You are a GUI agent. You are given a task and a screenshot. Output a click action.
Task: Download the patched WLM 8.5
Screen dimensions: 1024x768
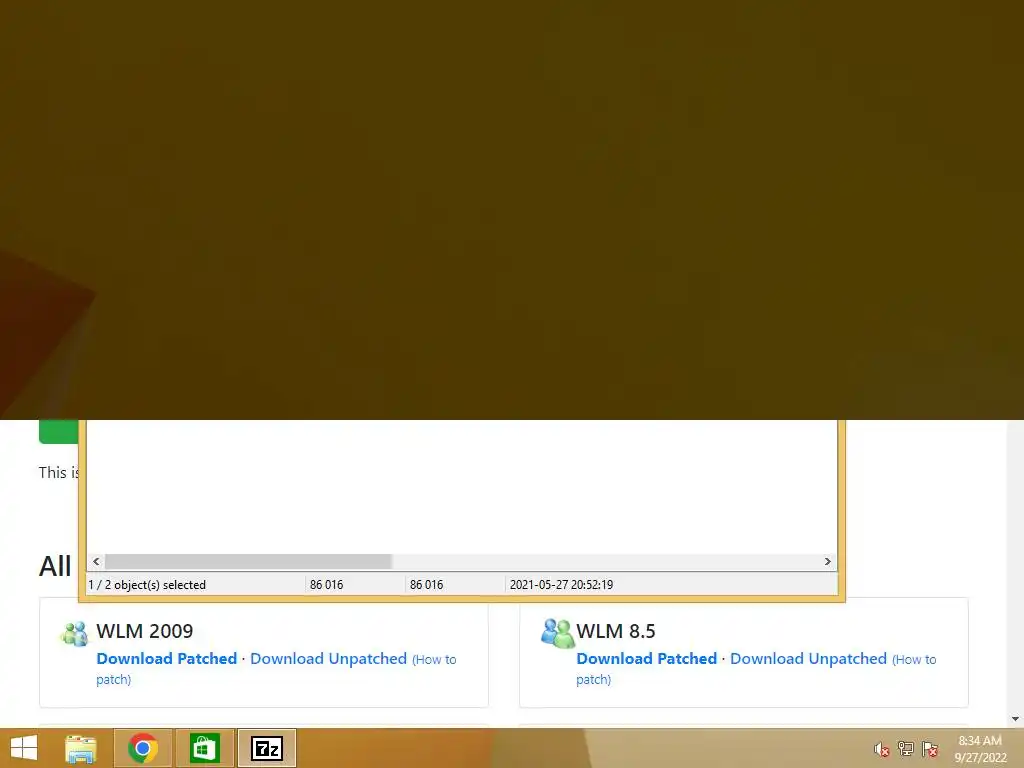click(x=647, y=658)
